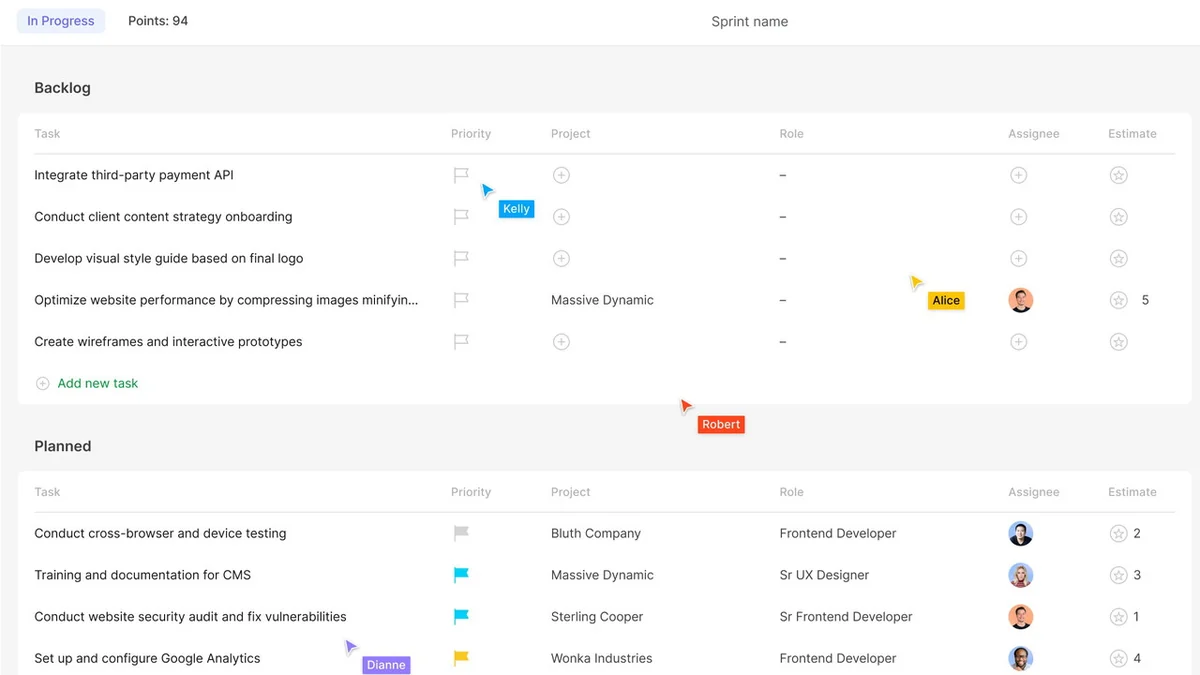
Task: Open the add assignee icon for Develop visual style guide
Action: [1018, 258]
